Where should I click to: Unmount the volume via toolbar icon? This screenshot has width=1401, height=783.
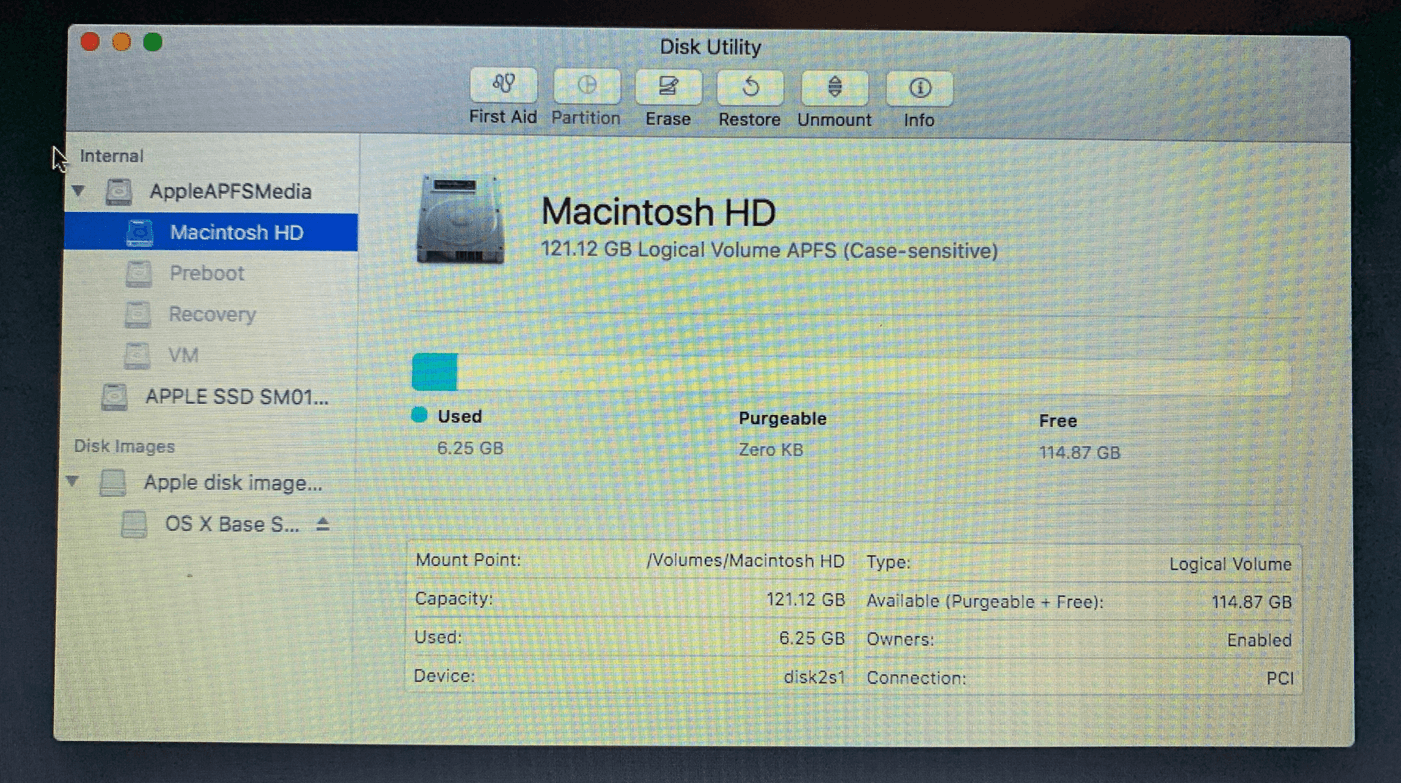coord(834,88)
